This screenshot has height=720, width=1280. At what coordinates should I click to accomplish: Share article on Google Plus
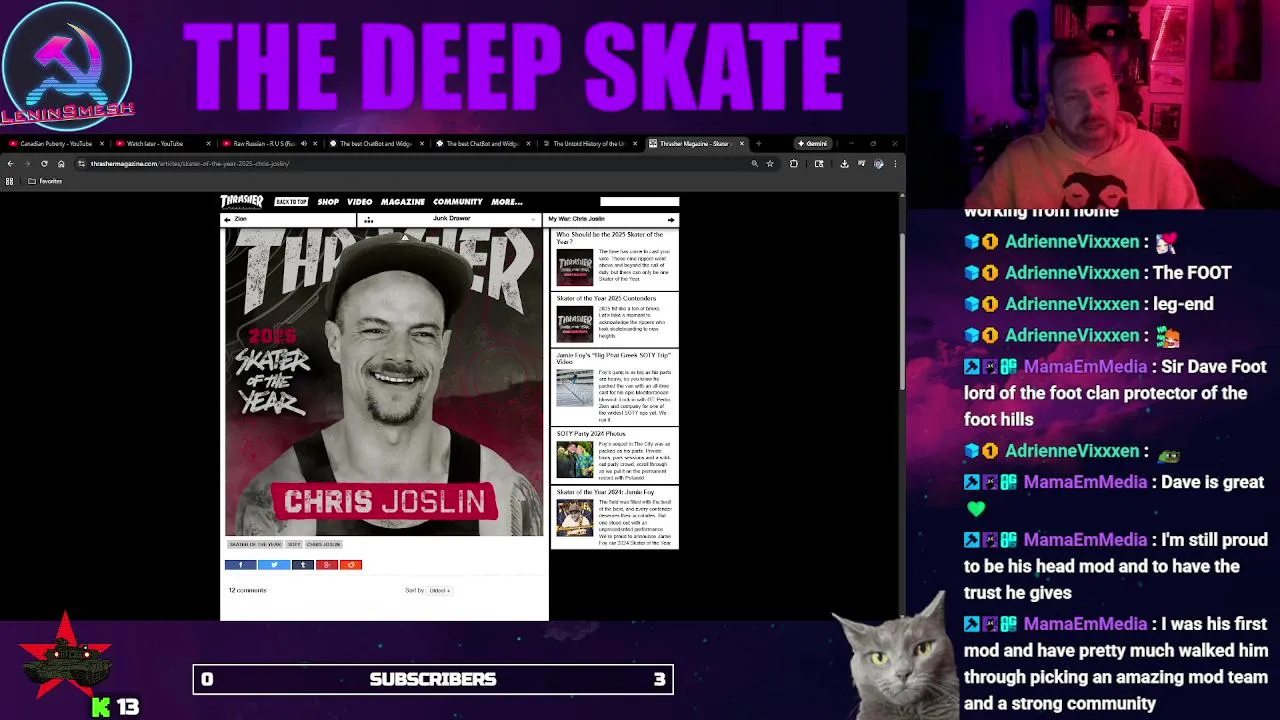(x=327, y=565)
